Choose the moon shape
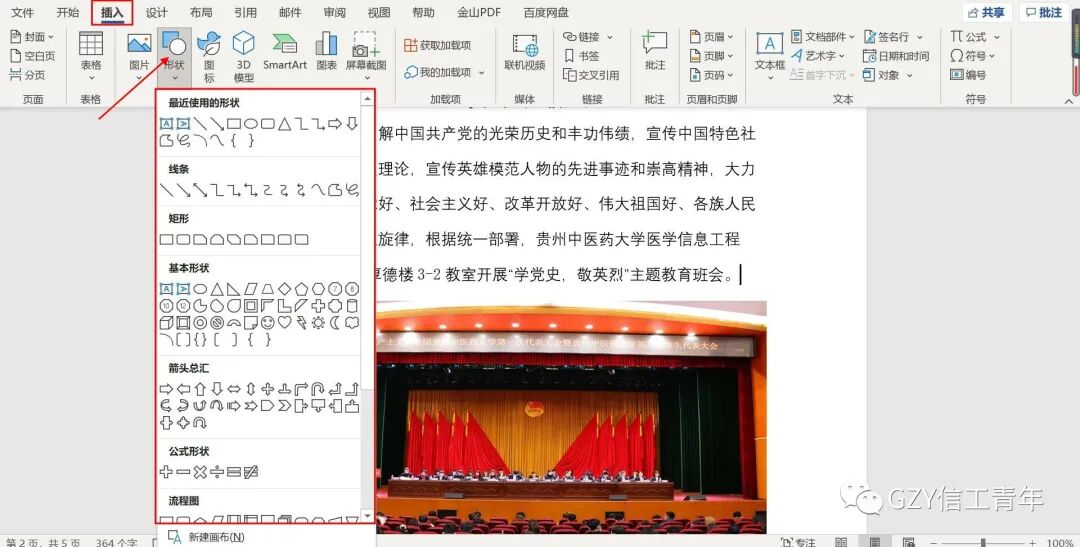This screenshot has width=1080, height=547. coord(335,322)
